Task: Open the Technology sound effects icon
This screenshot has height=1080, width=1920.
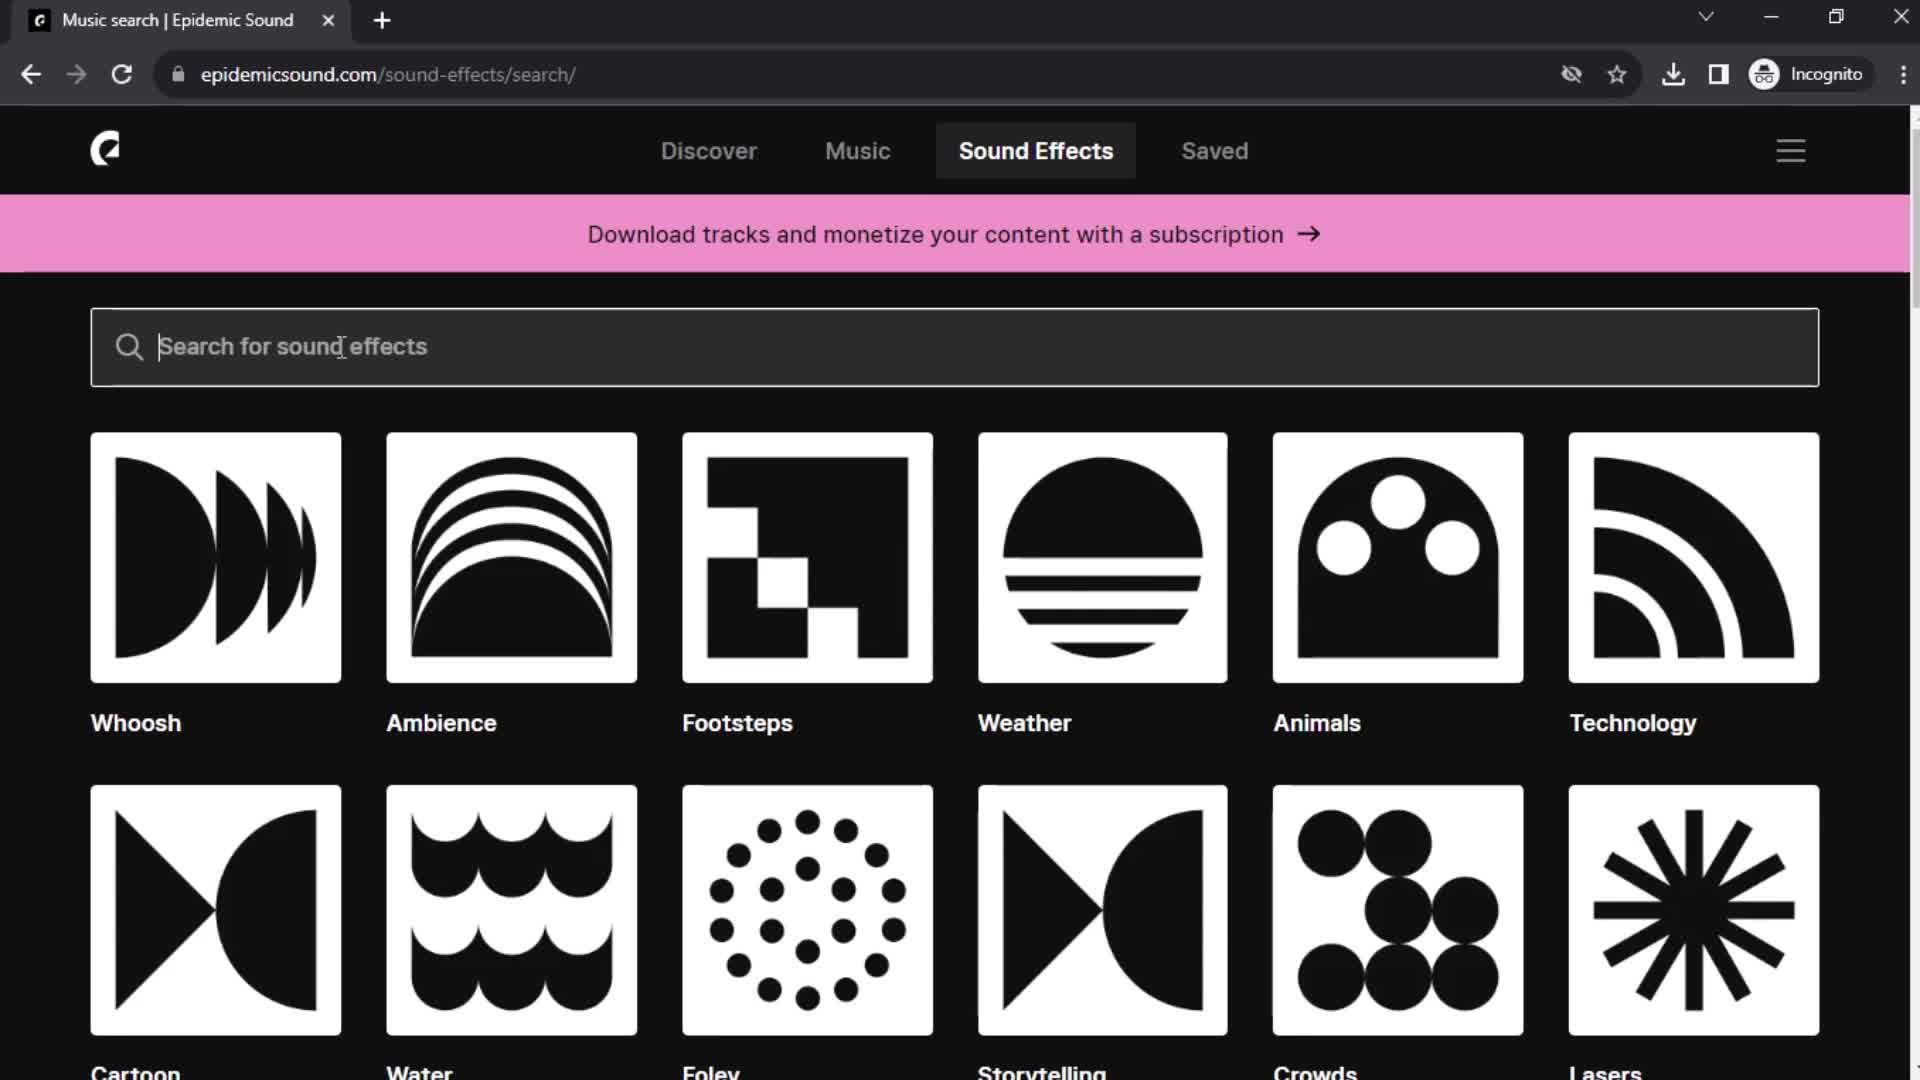Action: tap(1692, 556)
